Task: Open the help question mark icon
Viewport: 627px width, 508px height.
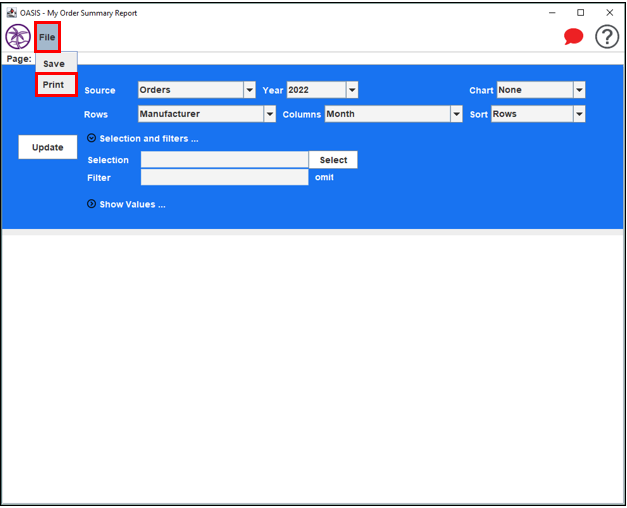Action: [x=607, y=37]
